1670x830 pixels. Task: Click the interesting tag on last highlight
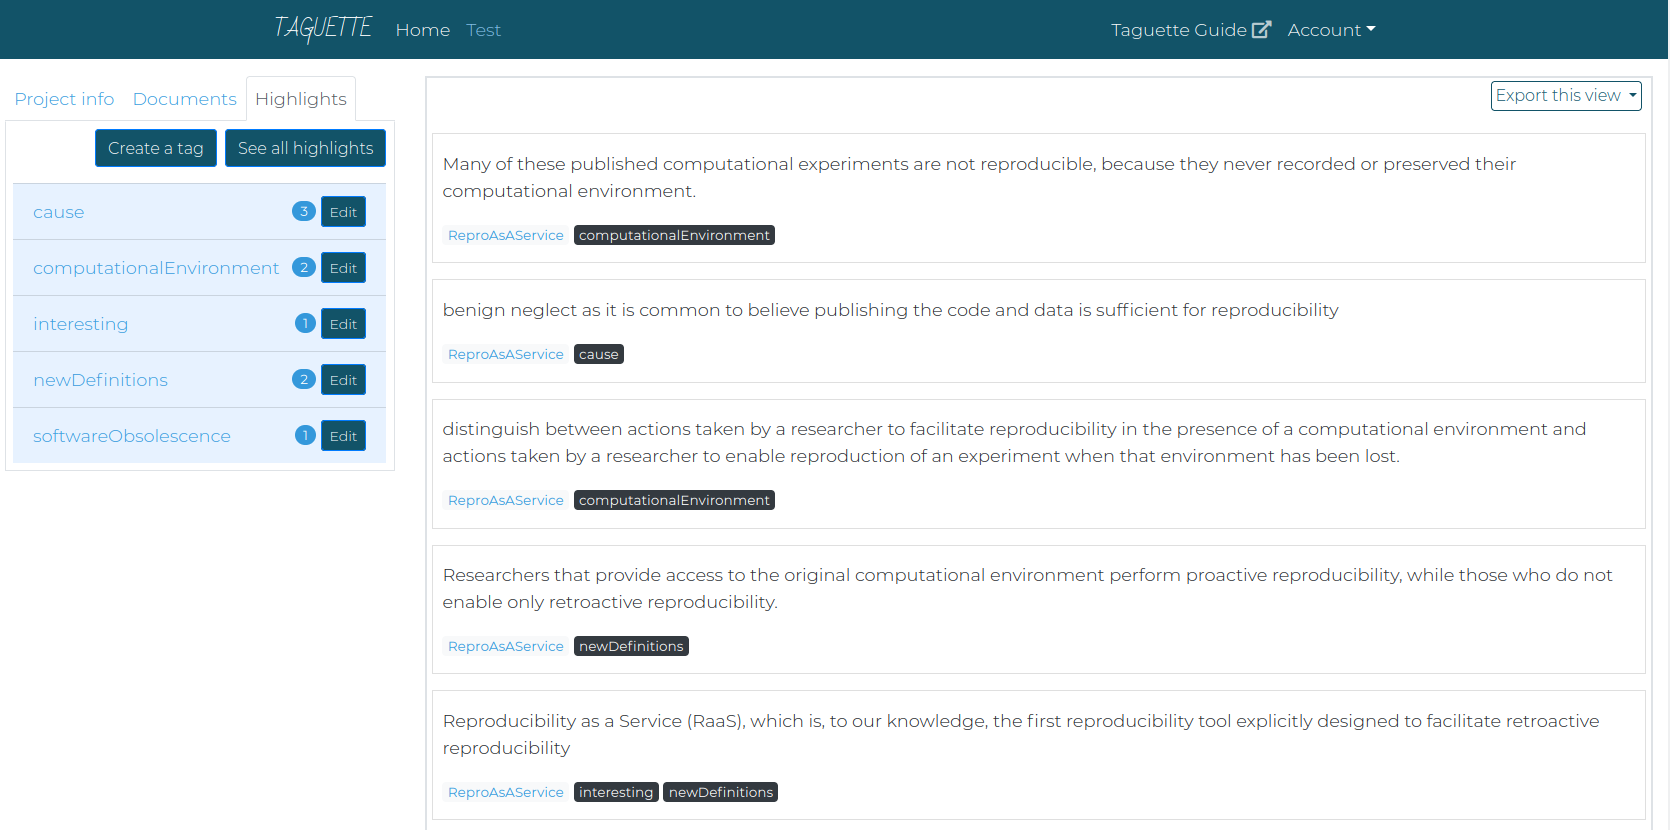coord(616,792)
